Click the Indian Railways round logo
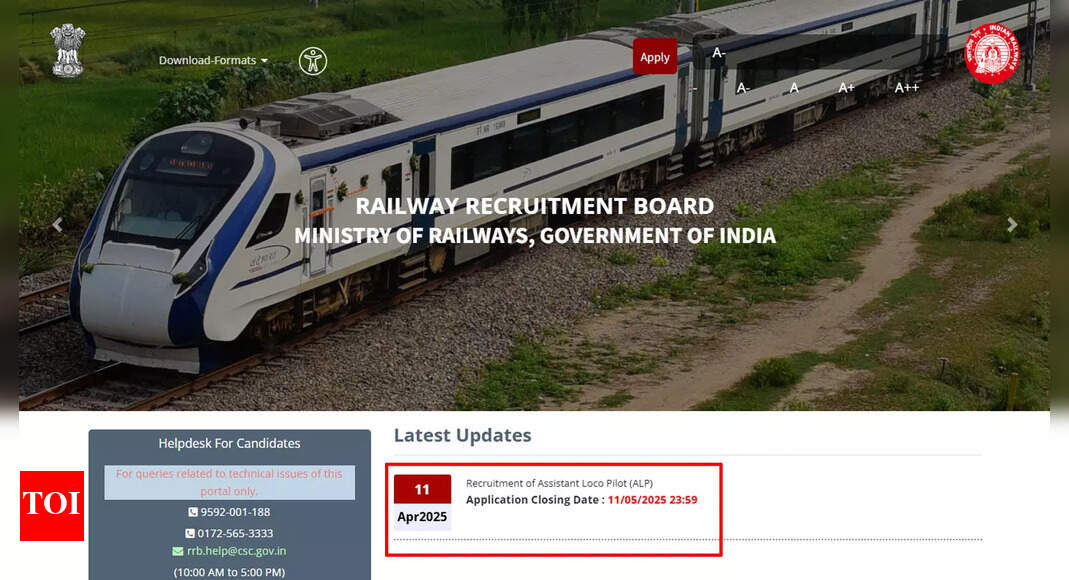This screenshot has width=1069, height=580. tap(993, 53)
